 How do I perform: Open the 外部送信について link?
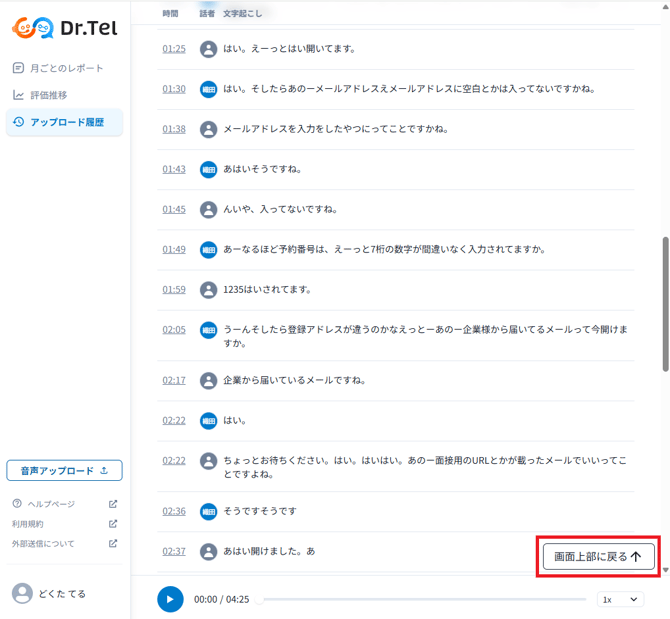point(43,544)
